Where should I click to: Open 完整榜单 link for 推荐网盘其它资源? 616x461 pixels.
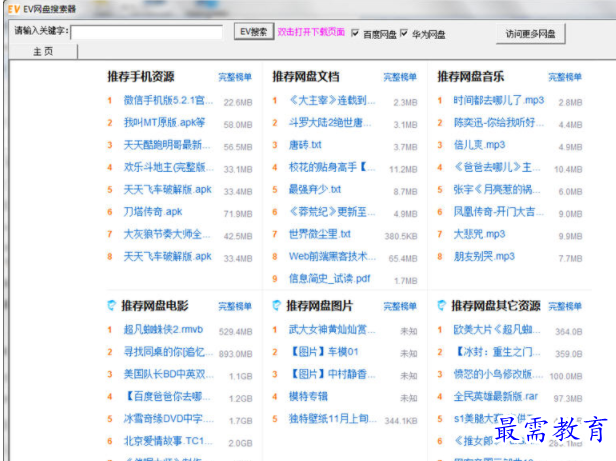(x=565, y=306)
